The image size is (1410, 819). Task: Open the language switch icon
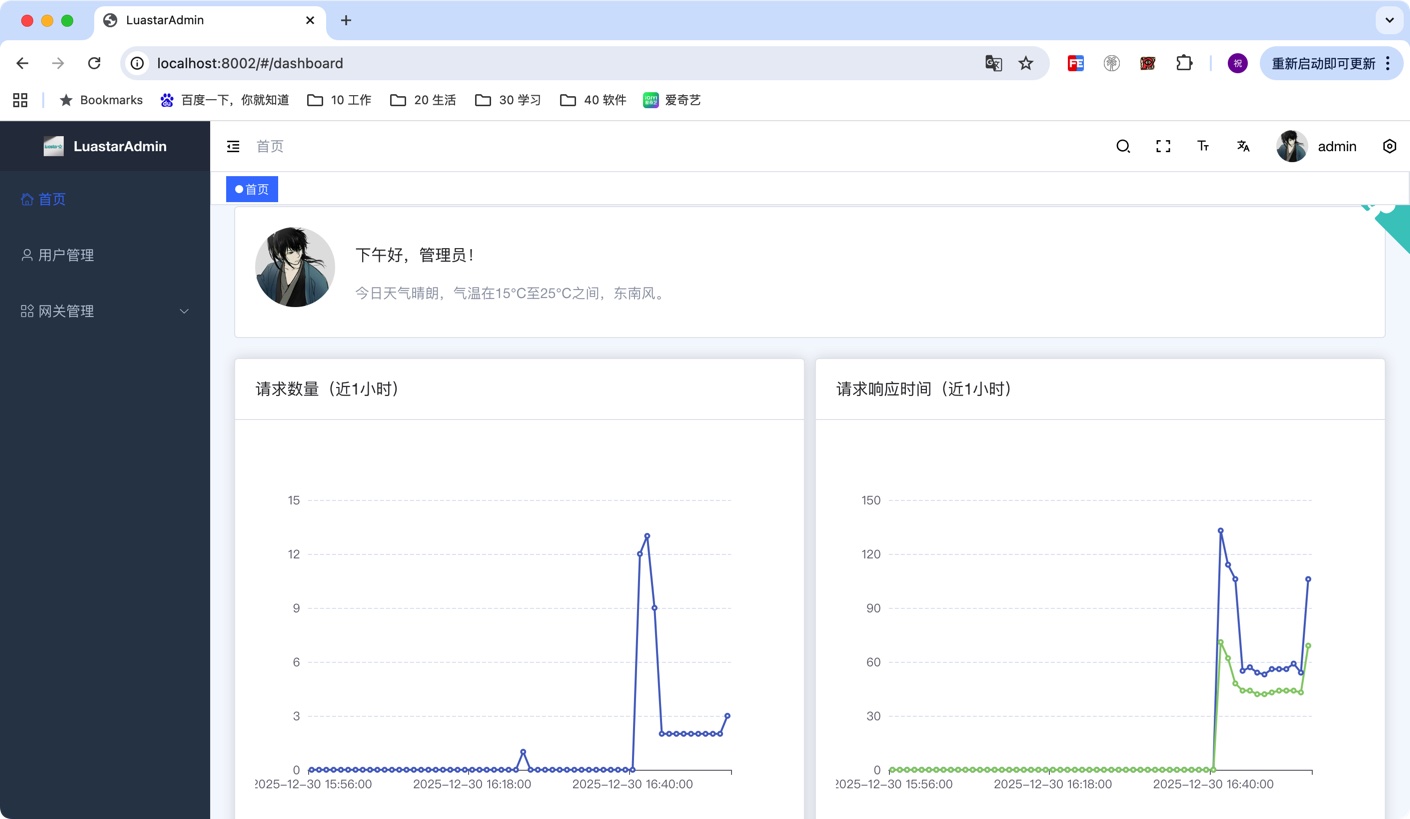point(1243,146)
